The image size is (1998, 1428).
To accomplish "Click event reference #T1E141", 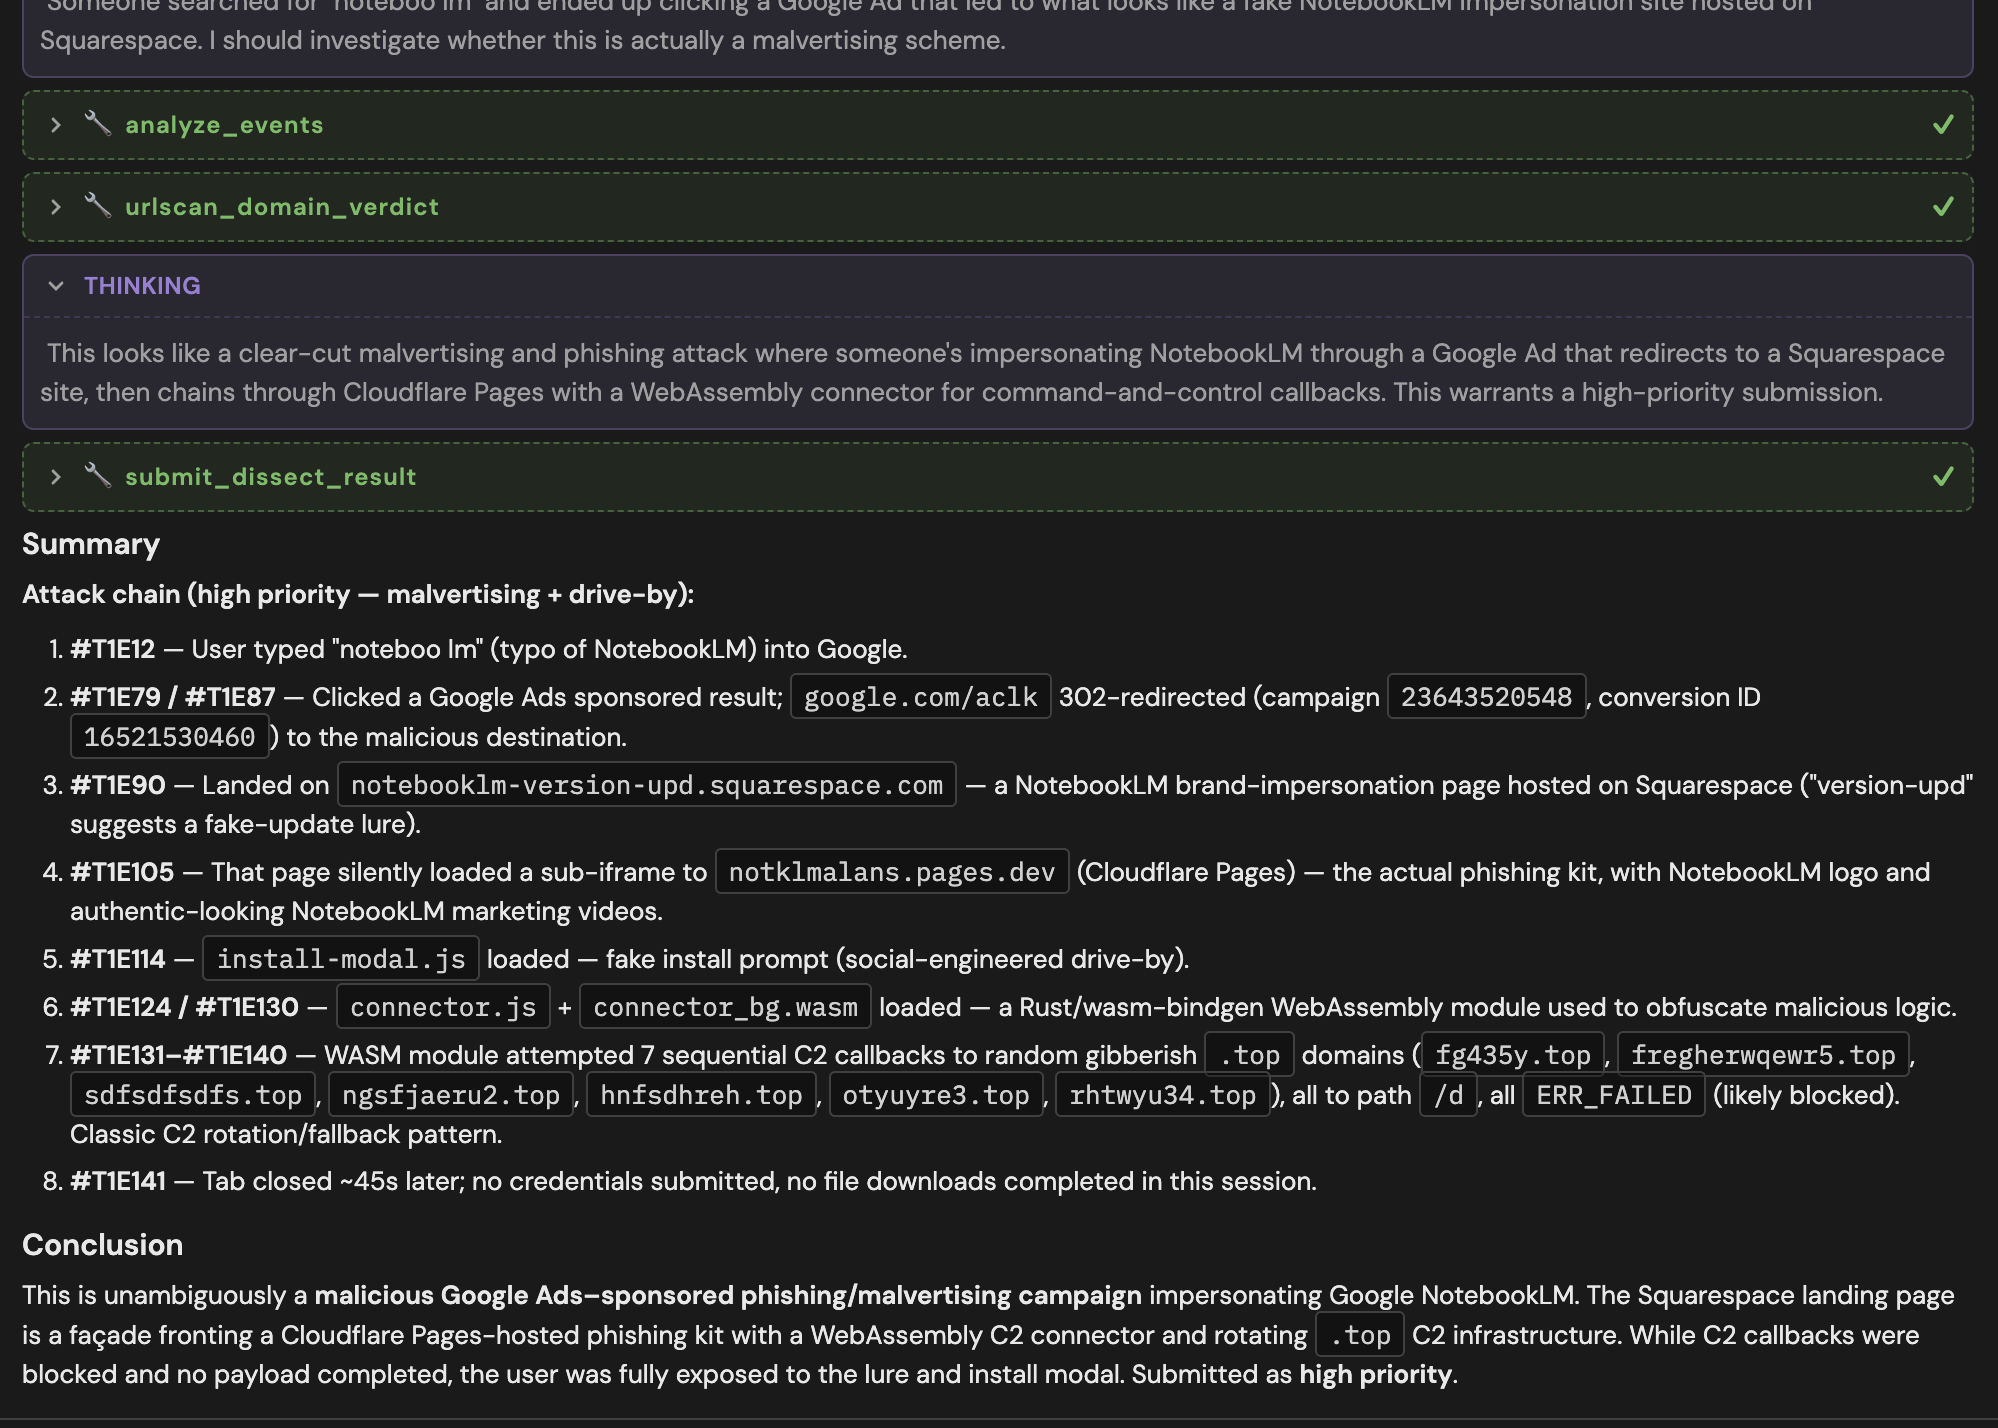I will click(118, 1181).
